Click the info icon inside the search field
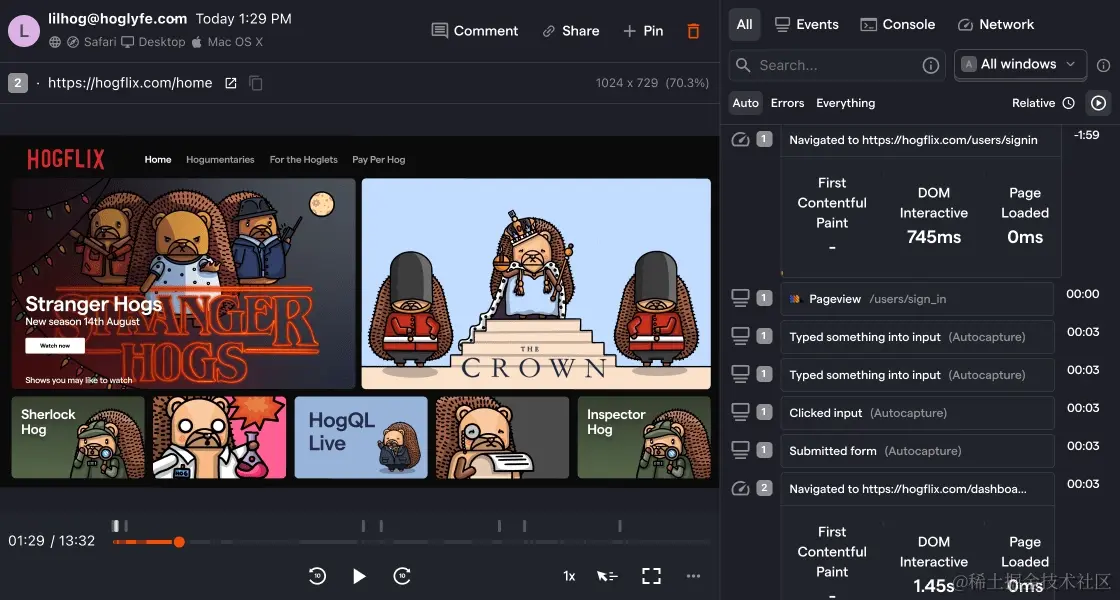Viewport: 1120px width, 600px height. [x=930, y=66]
